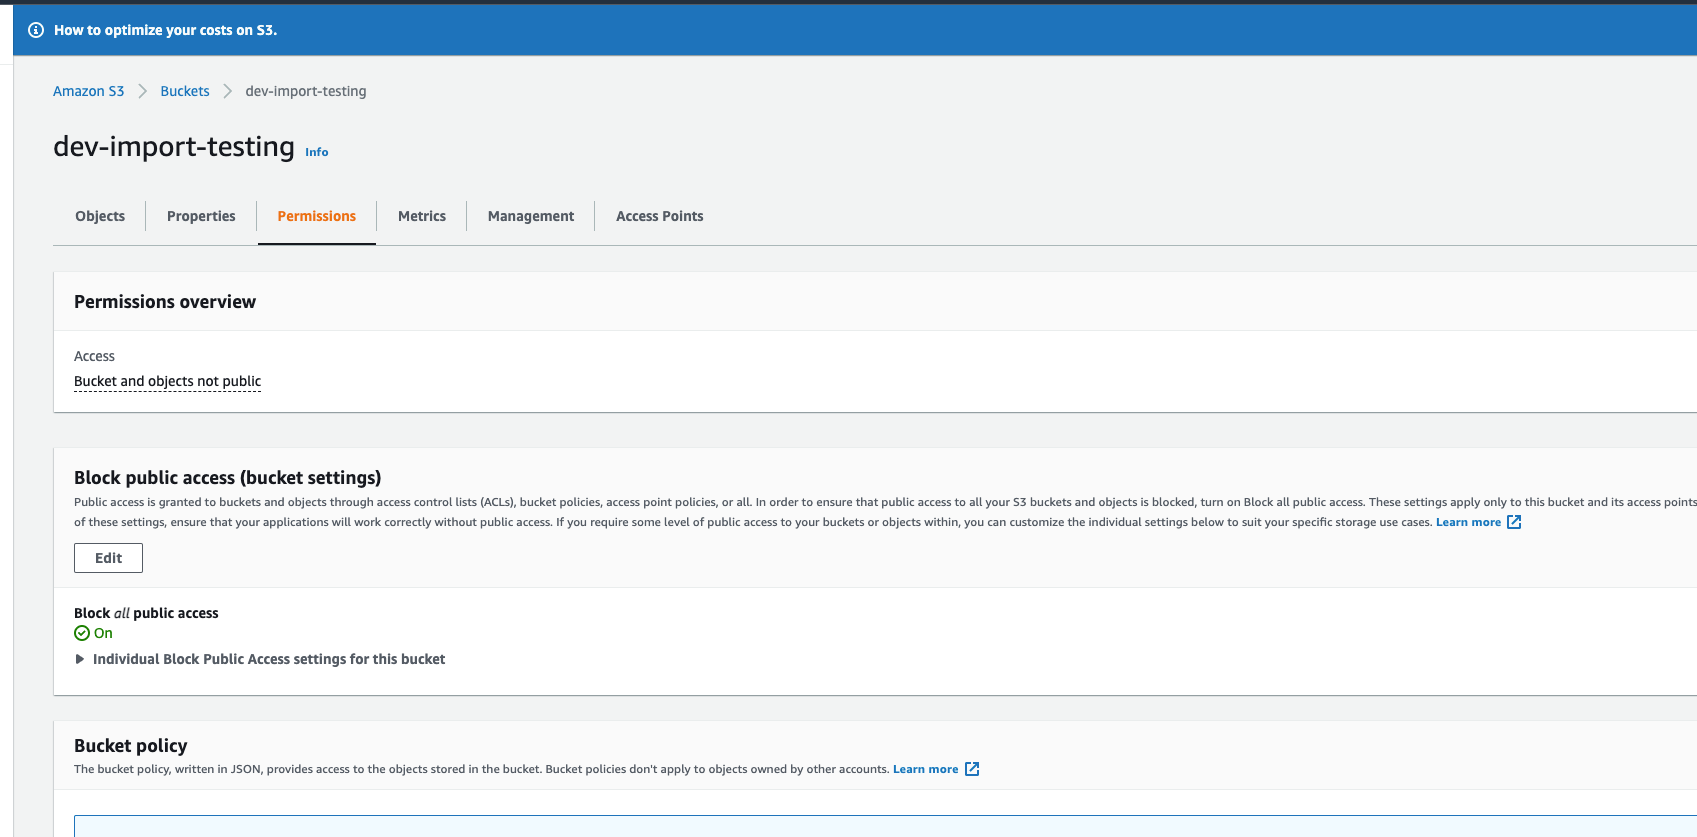This screenshot has width=1697, height=837.
Task: Click the Bucket policy heading
Action: [x=131, y=746]
